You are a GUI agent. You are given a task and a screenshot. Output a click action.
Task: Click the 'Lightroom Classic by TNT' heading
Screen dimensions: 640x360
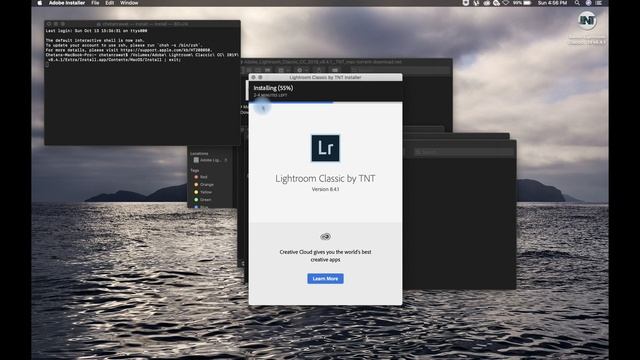325,178
